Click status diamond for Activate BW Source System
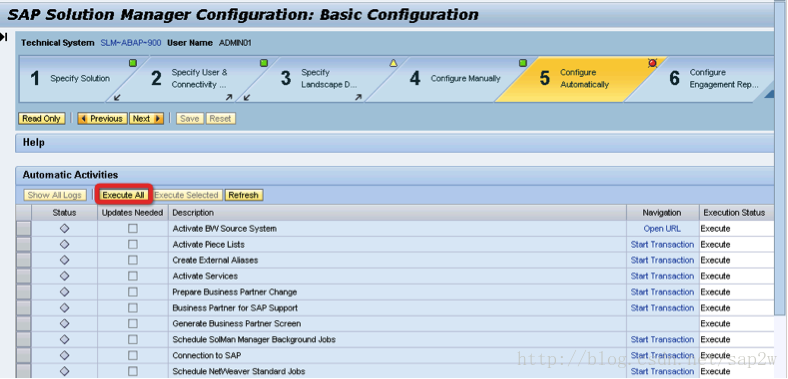This screenshot has height=379, width=788. click(x=64, y=229)
